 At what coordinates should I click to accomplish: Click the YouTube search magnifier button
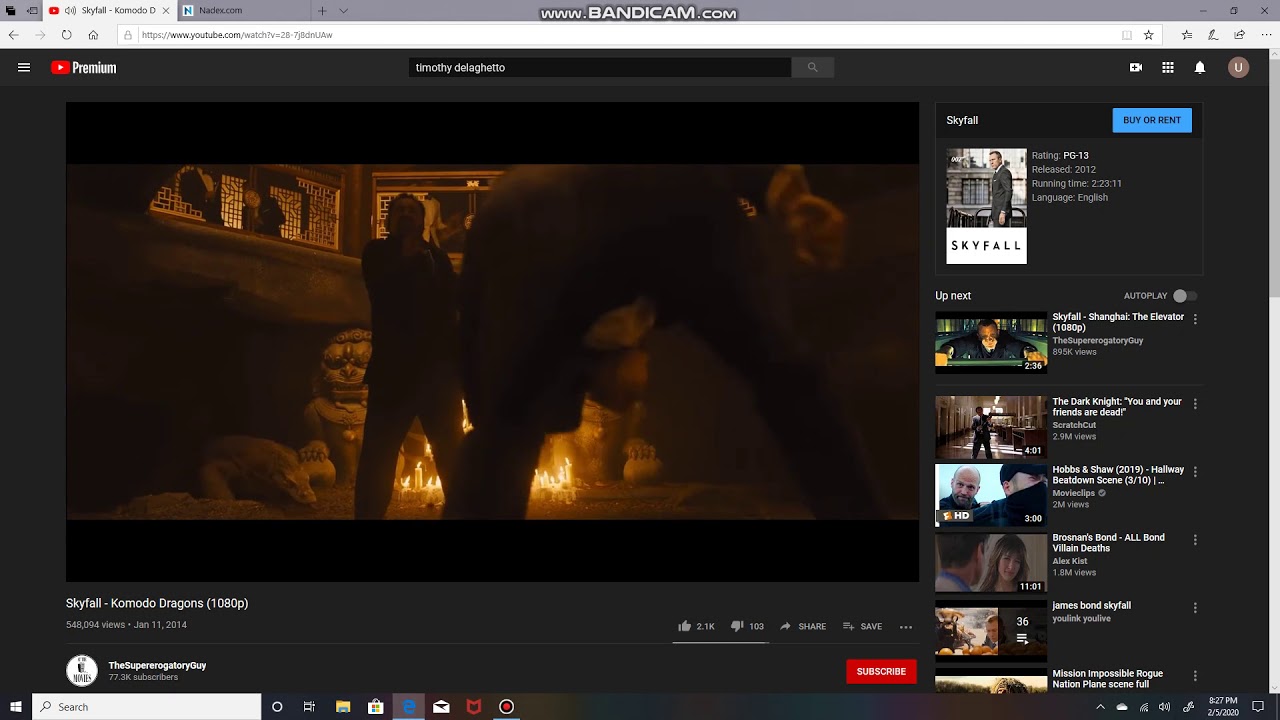pos(812,67)
